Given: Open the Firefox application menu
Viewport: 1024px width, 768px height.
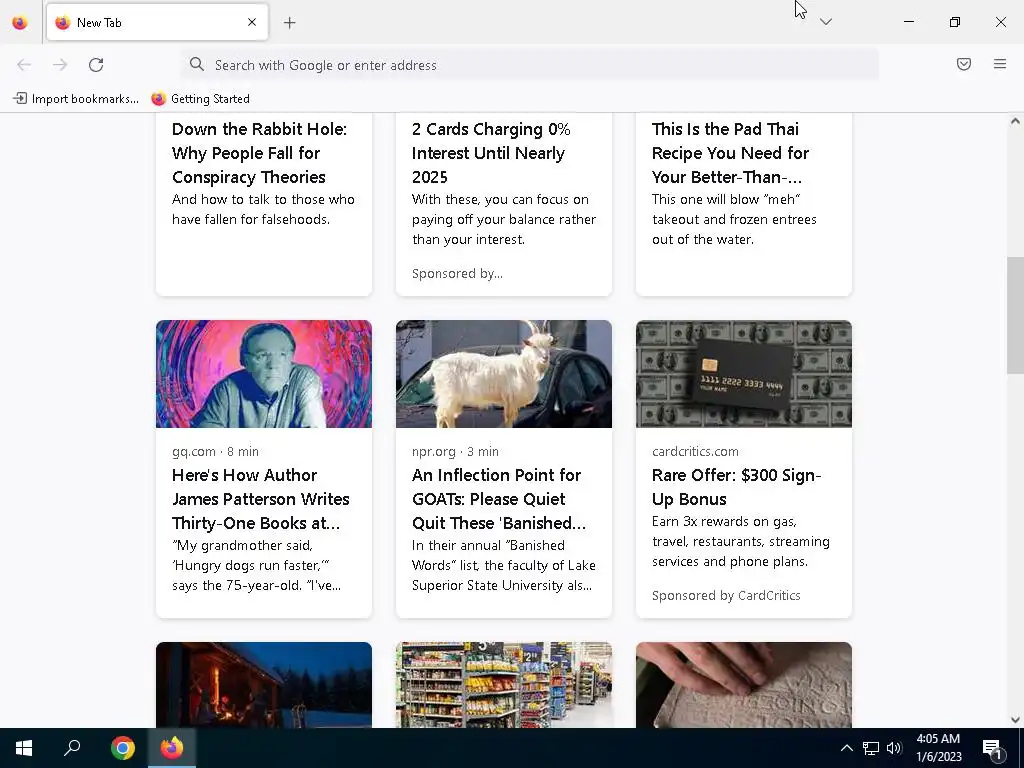Looking at the screenshot, I should click(1000, 64).
